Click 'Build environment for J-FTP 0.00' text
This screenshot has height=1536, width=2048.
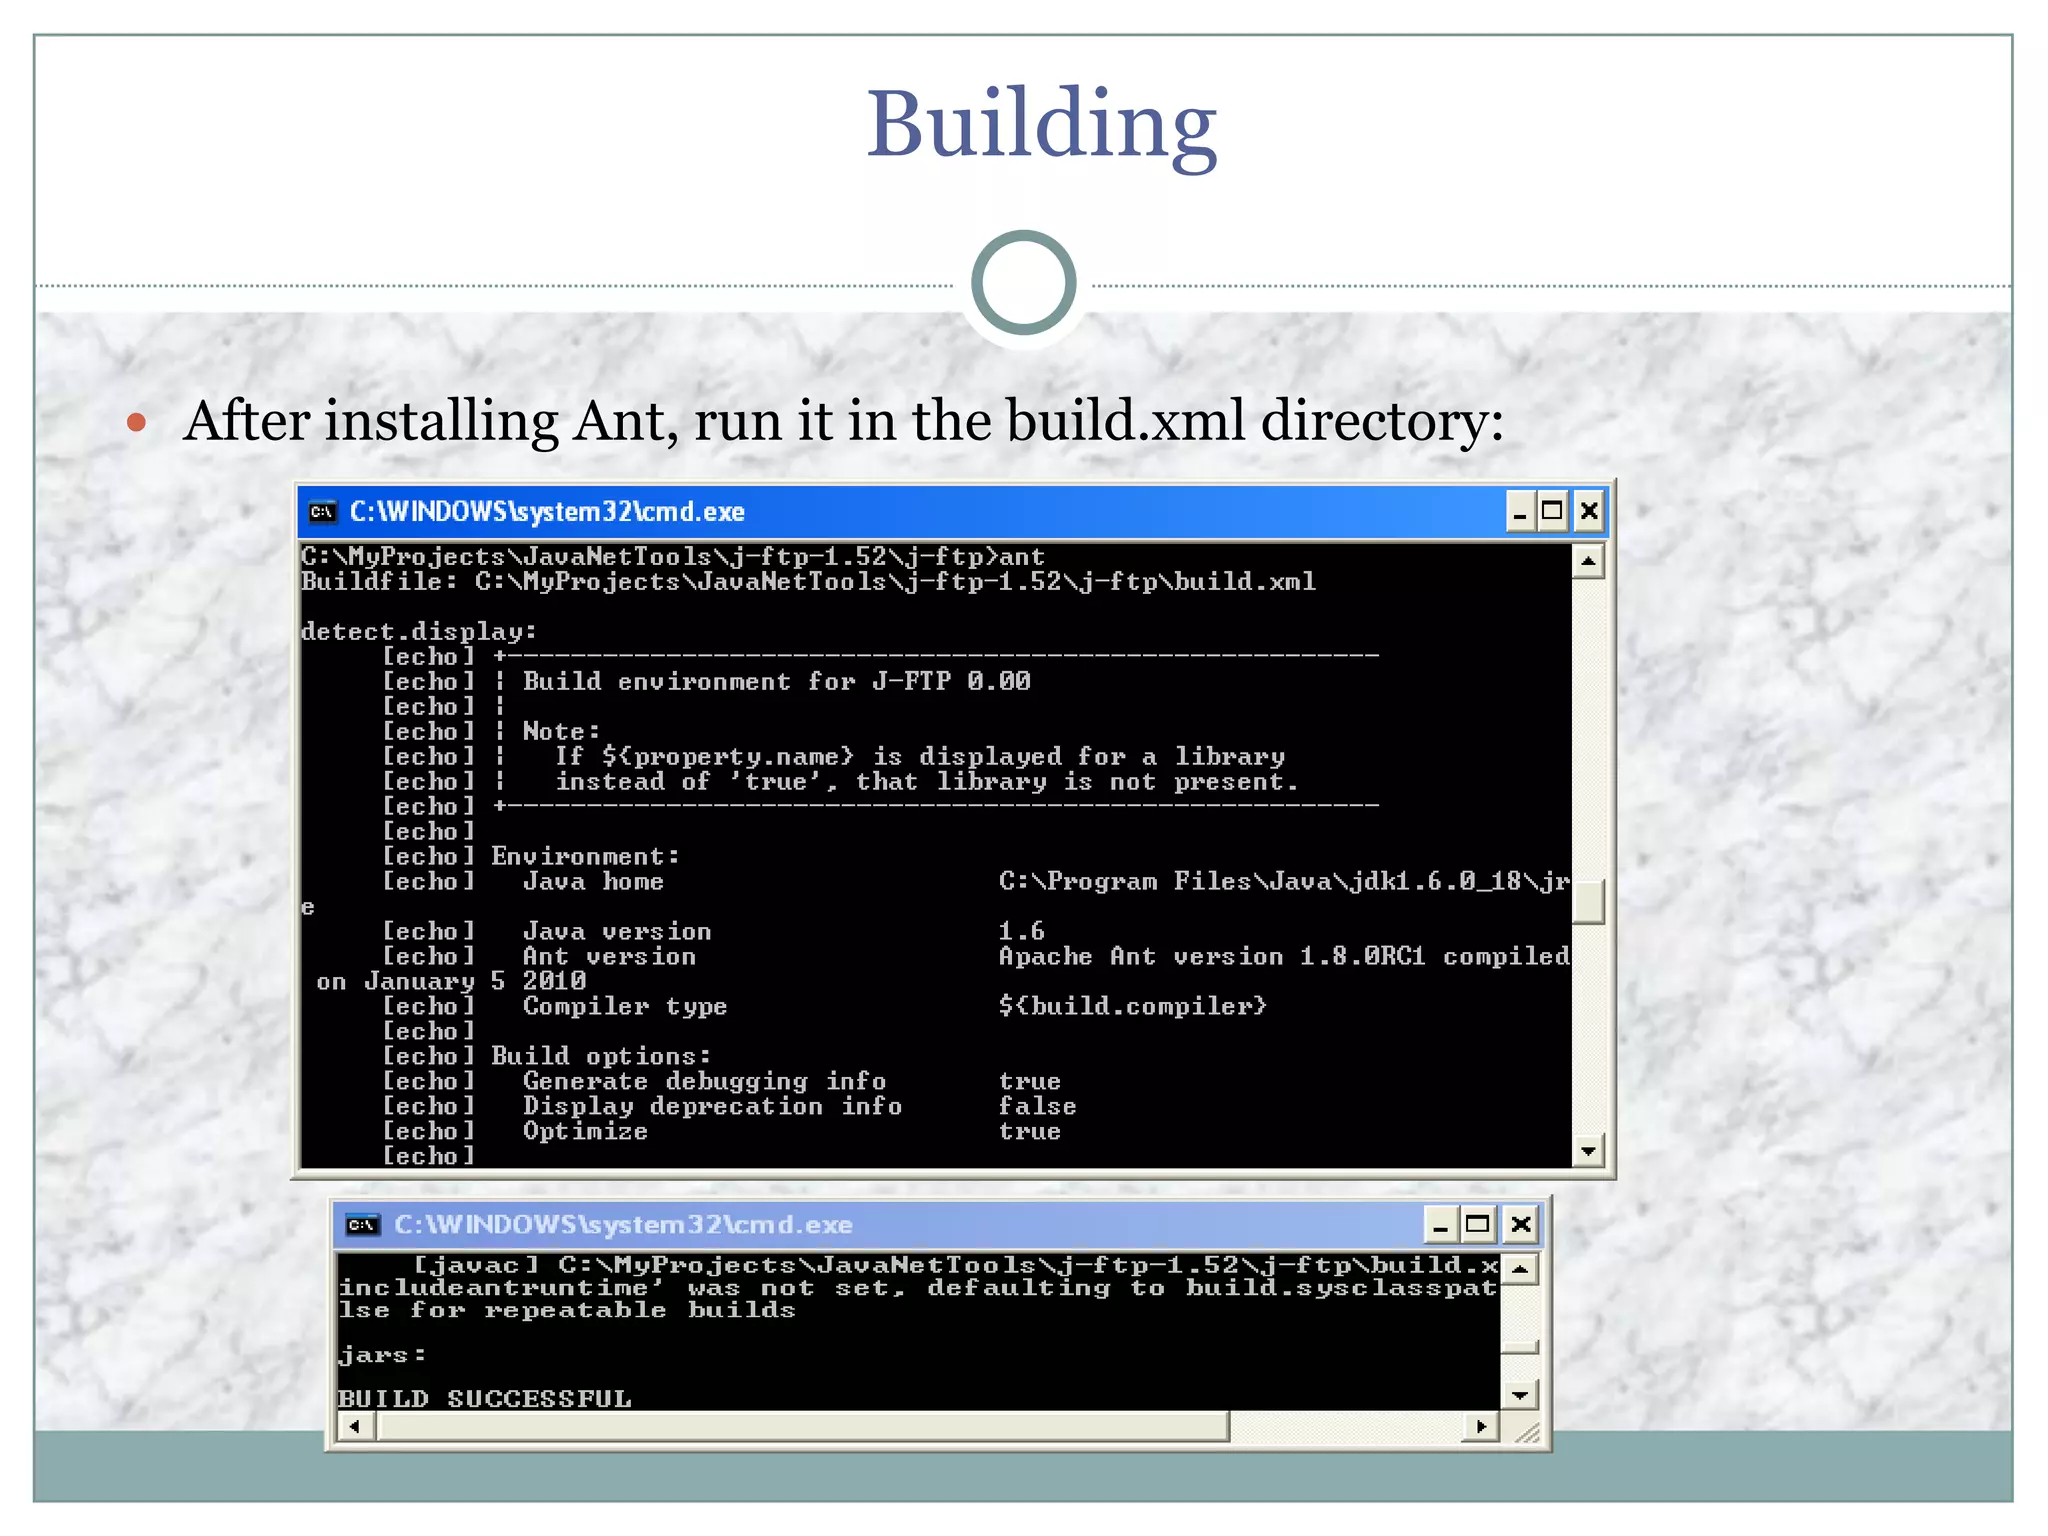[776, 682]
